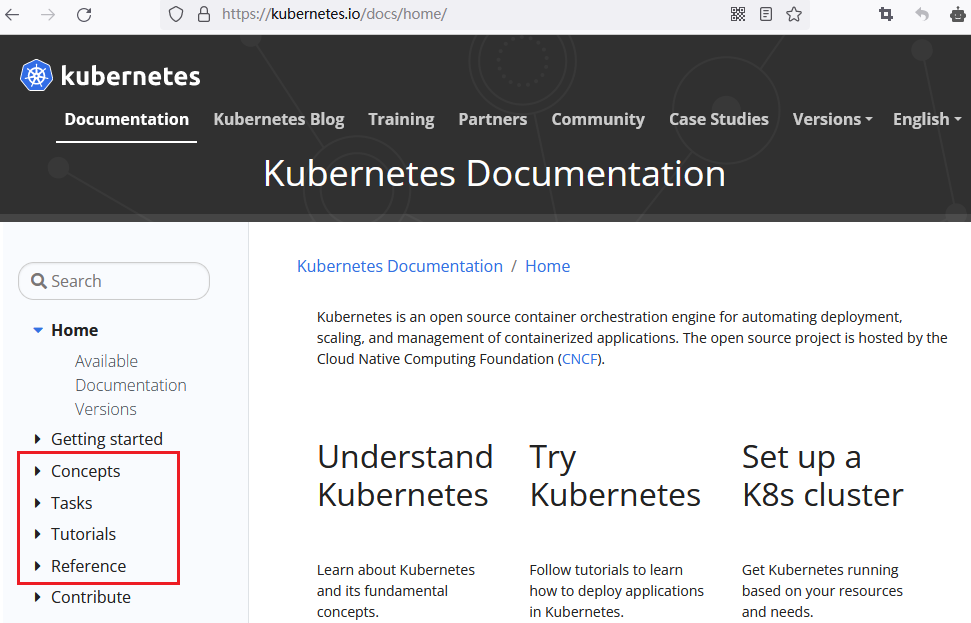The width and height of the screenshot is (971, 623).
Task: Click the padlock site security icon
Action: click(x=204, y=14)
